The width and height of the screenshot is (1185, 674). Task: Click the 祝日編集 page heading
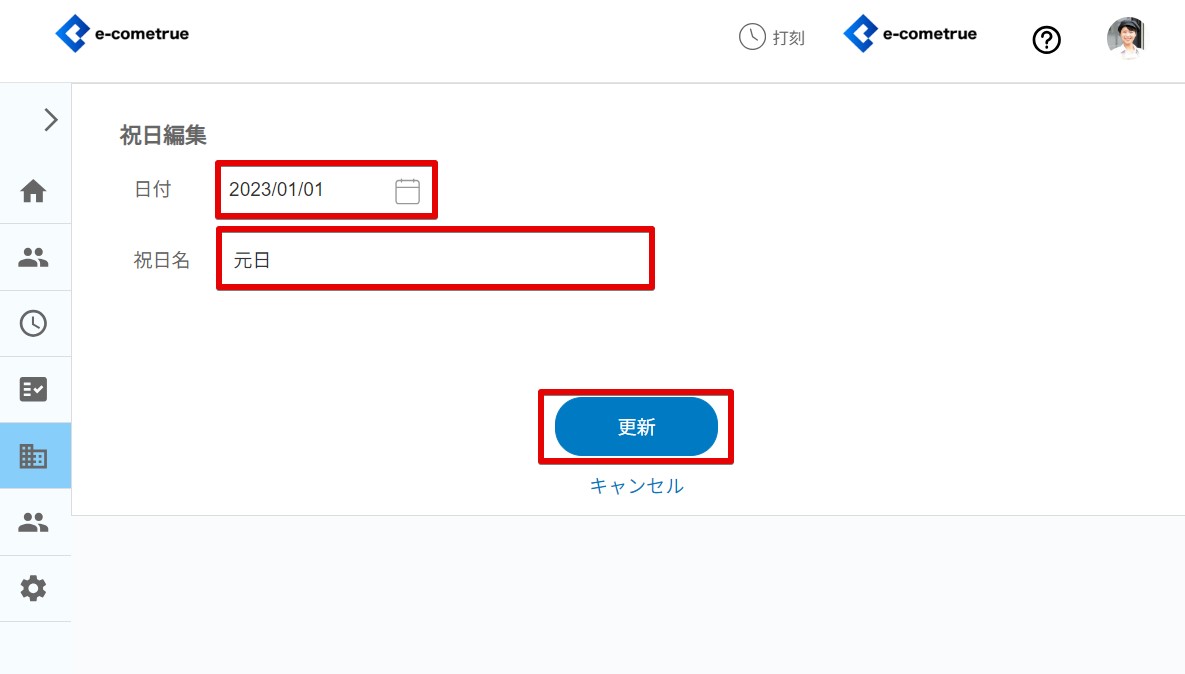tap(163, 135)
